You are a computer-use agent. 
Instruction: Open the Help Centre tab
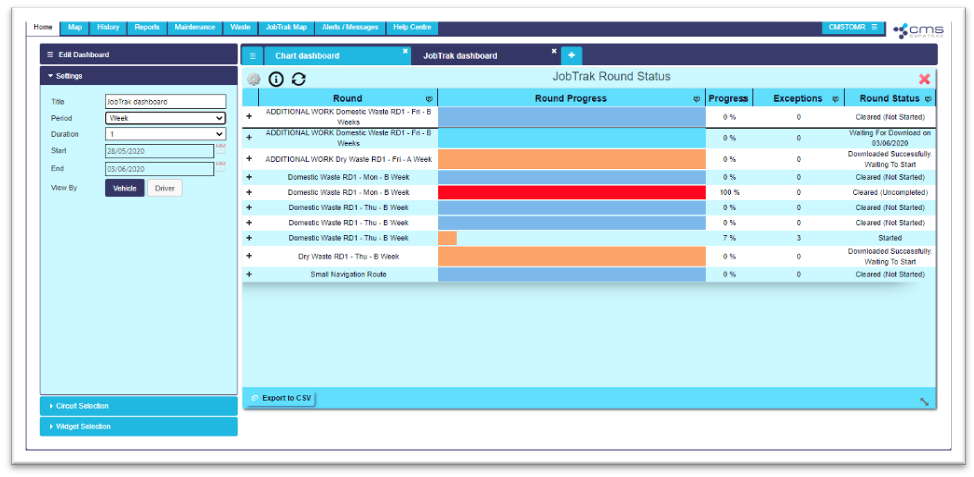(x=412, y=27)
